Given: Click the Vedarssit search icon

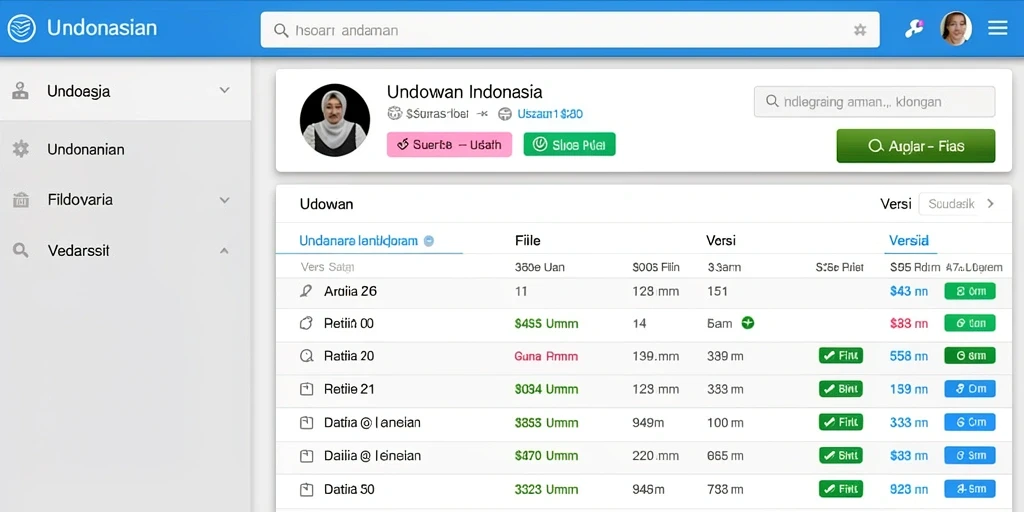Looking at the screenshot, I should (x=20, y=250).
